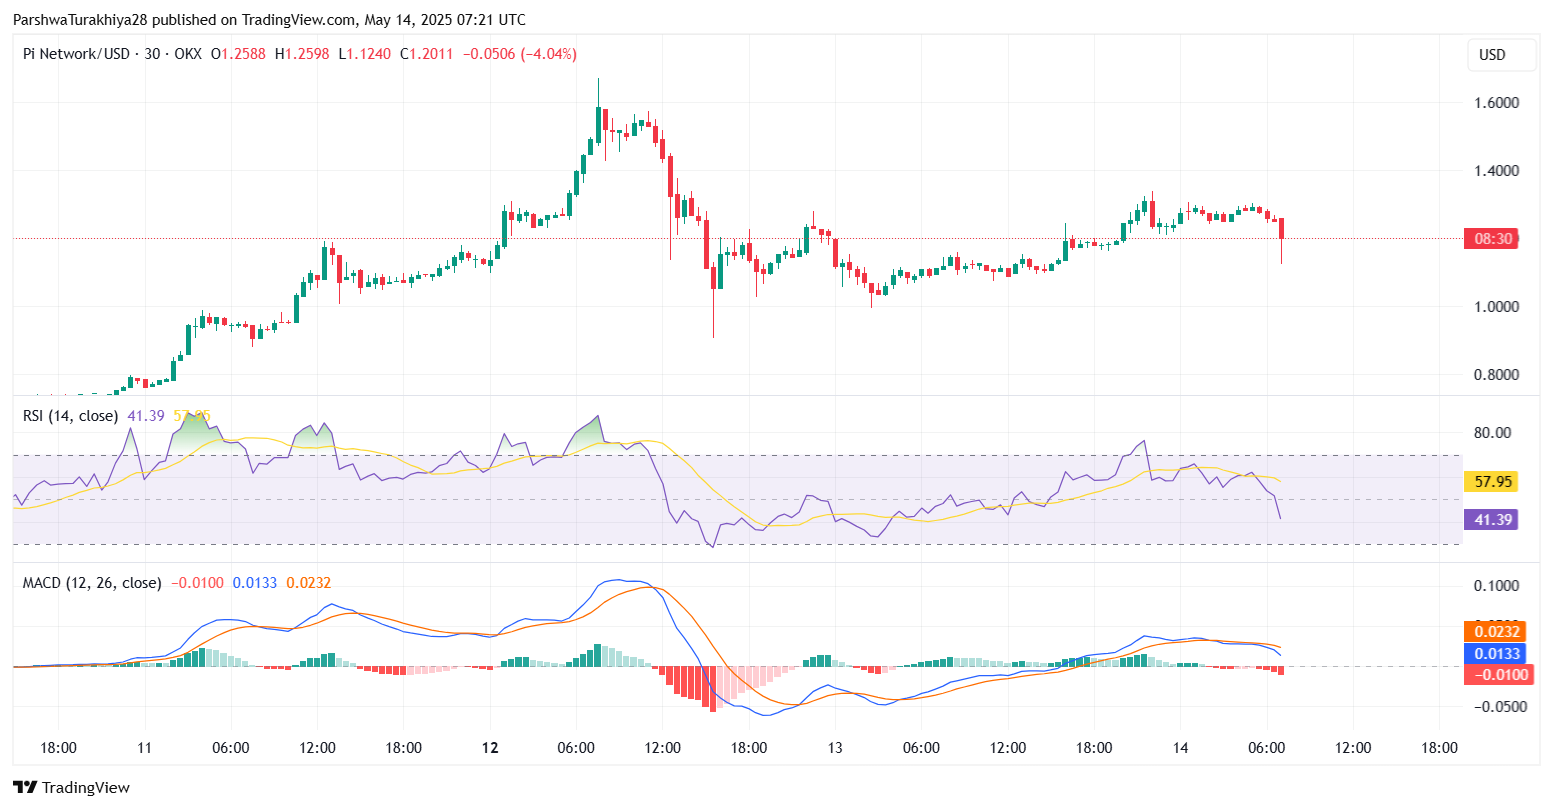This screenshot has width=1553, height=809.
Task: Click the 80.00 RSI scale level
Action: (1491, 433)
